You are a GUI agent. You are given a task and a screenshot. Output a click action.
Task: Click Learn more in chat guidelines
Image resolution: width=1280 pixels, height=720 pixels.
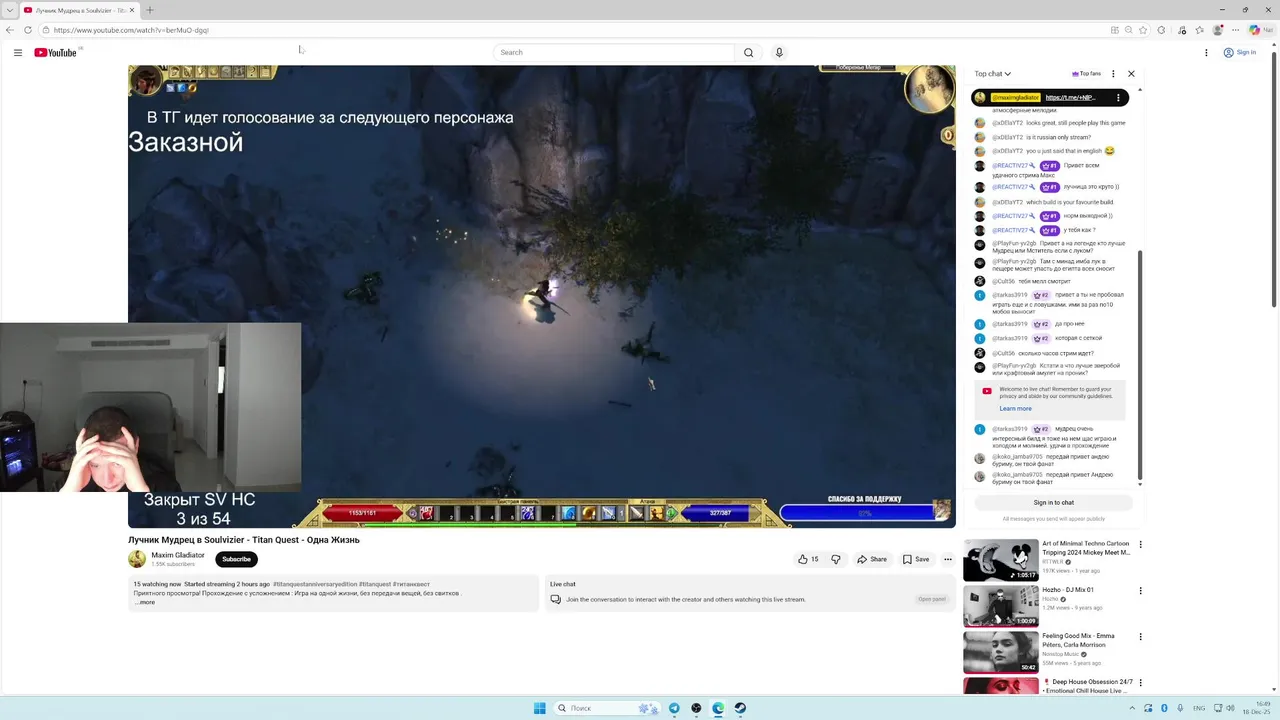click(x=1015, y=408)
